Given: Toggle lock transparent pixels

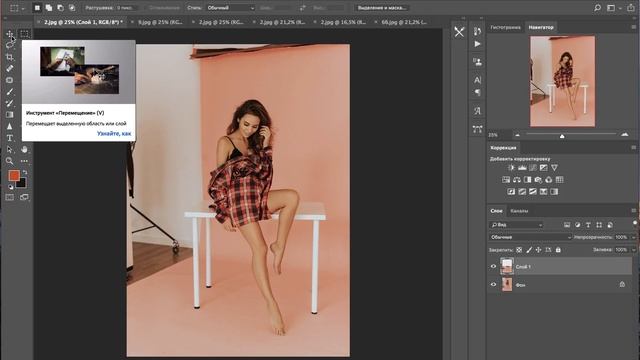Looking at the screenshot, I should (x=519, y=249).
